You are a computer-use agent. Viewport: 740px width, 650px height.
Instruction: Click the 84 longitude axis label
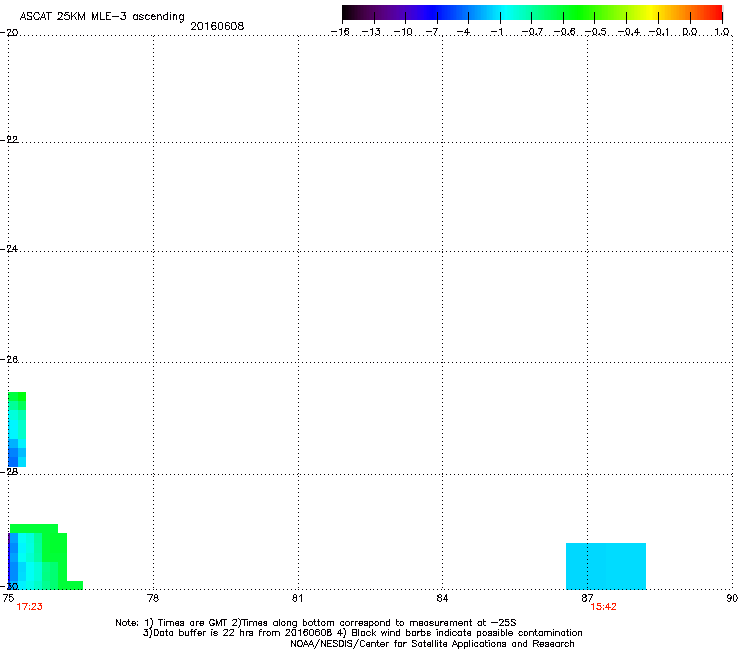(442, 598)
